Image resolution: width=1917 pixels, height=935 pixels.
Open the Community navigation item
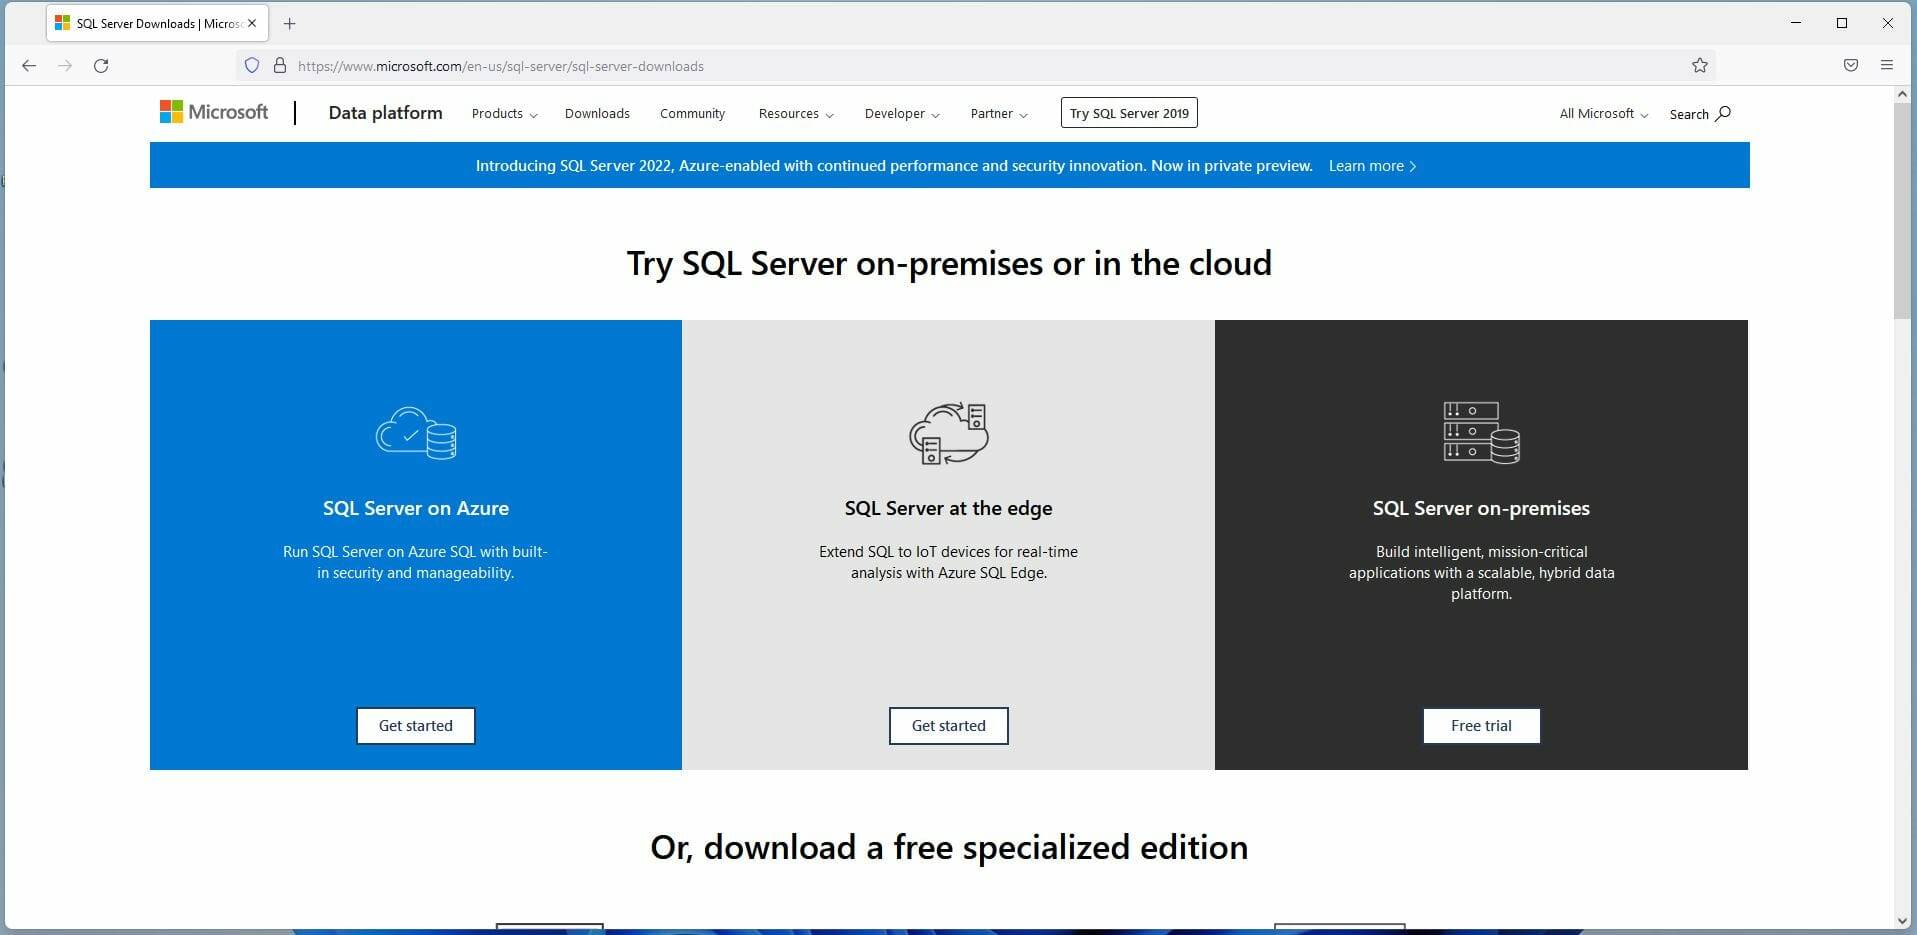point(691,114)
